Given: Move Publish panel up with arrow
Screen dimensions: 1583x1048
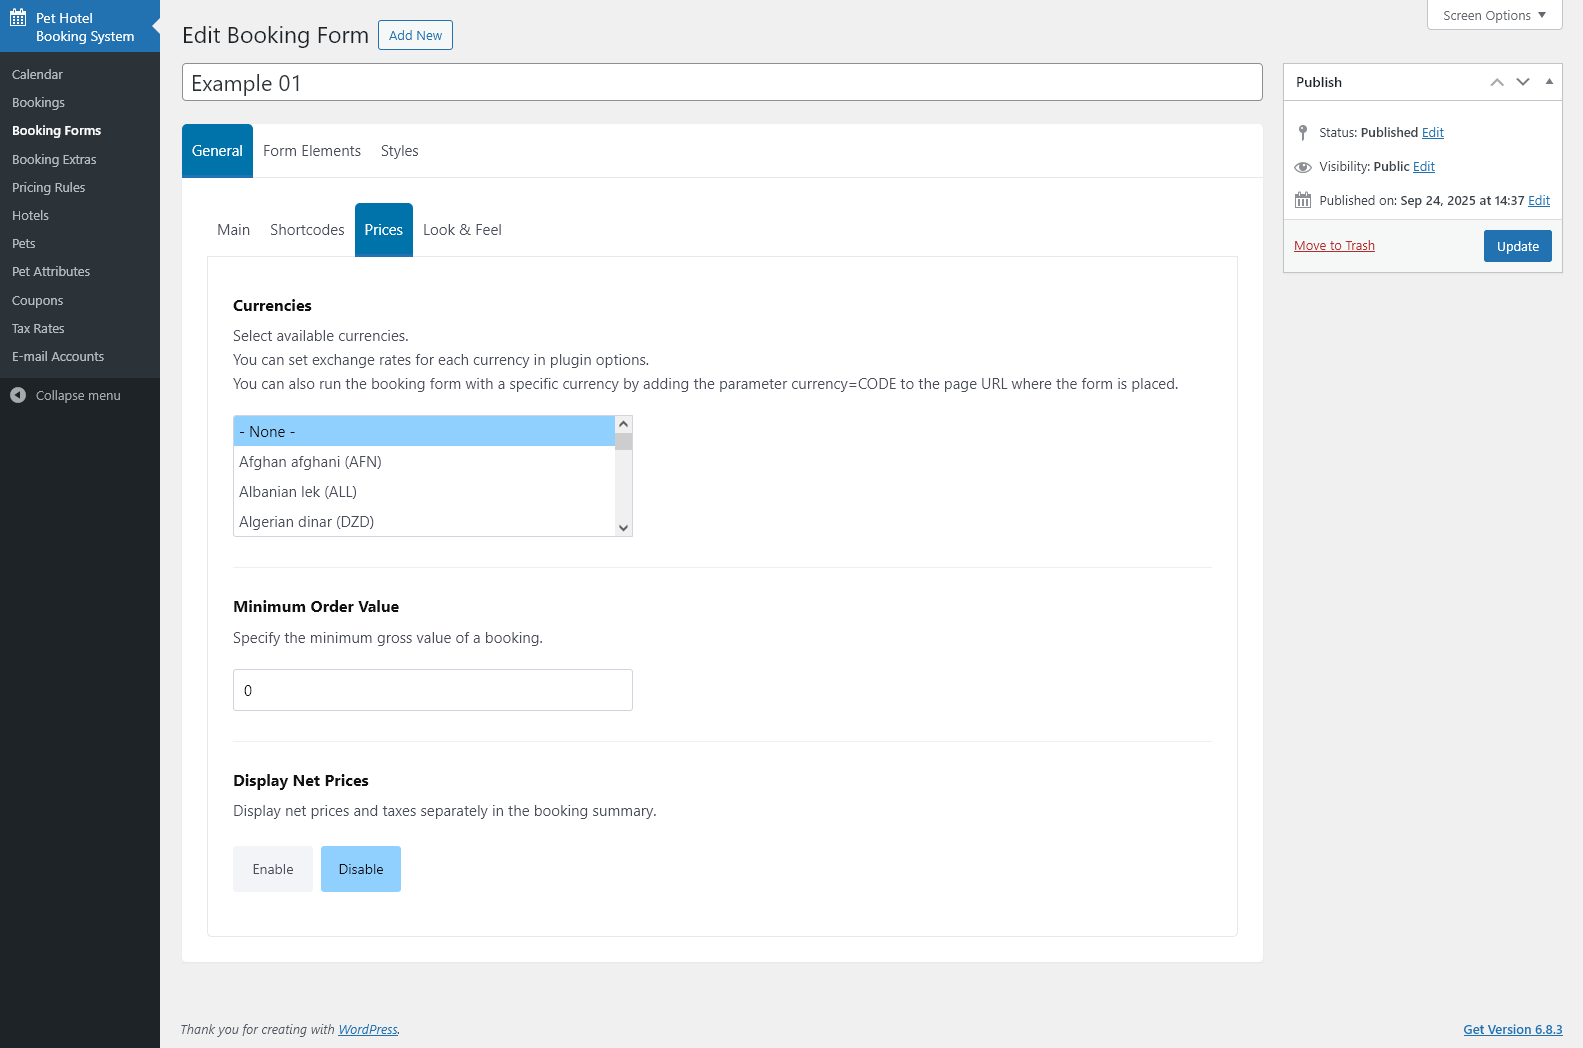Looking at the screenshot, I should 1497,82.
